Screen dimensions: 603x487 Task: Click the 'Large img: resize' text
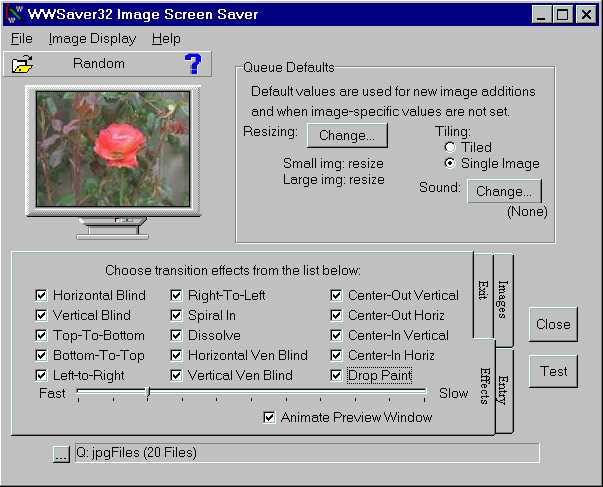tap(334, 180)
